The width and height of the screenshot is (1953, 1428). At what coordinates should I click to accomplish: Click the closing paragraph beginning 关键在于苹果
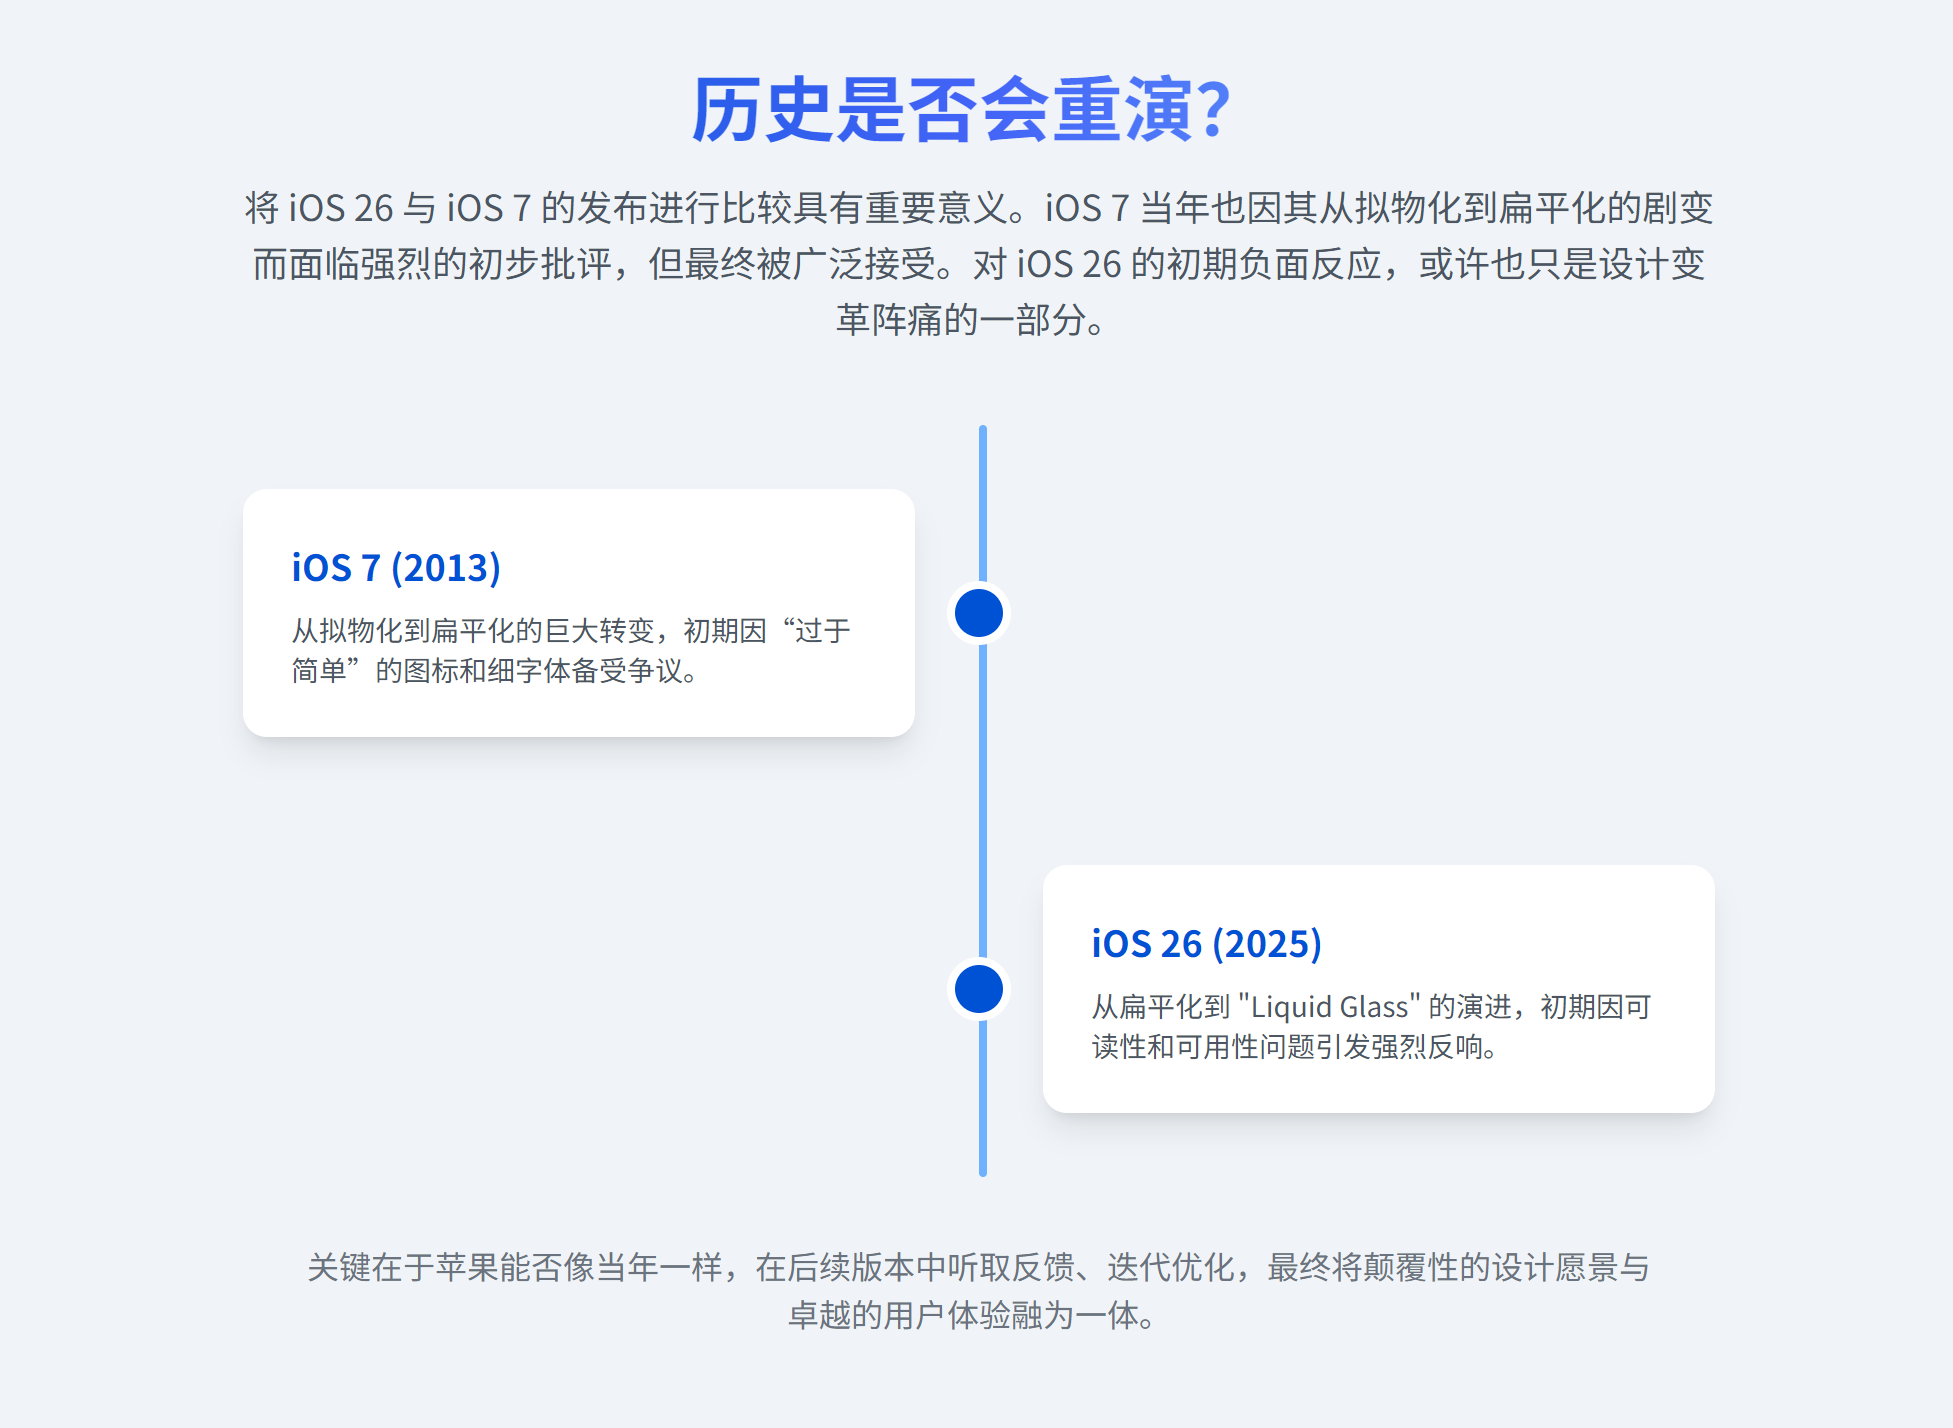978,1291
